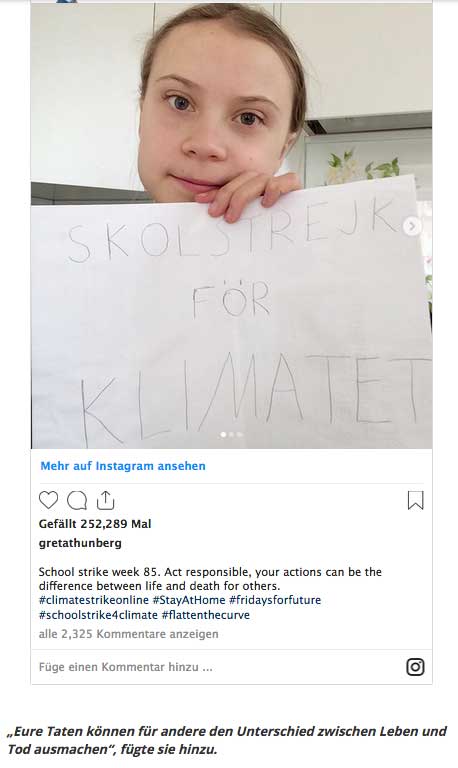Open comments via speech bubble icon
458x768 pixels.
77,500
